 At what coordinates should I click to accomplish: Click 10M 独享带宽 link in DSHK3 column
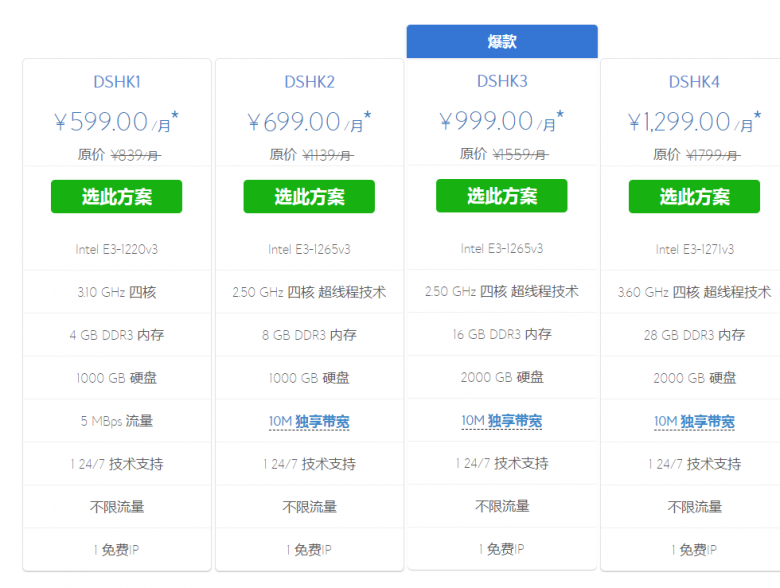point(501,421)
